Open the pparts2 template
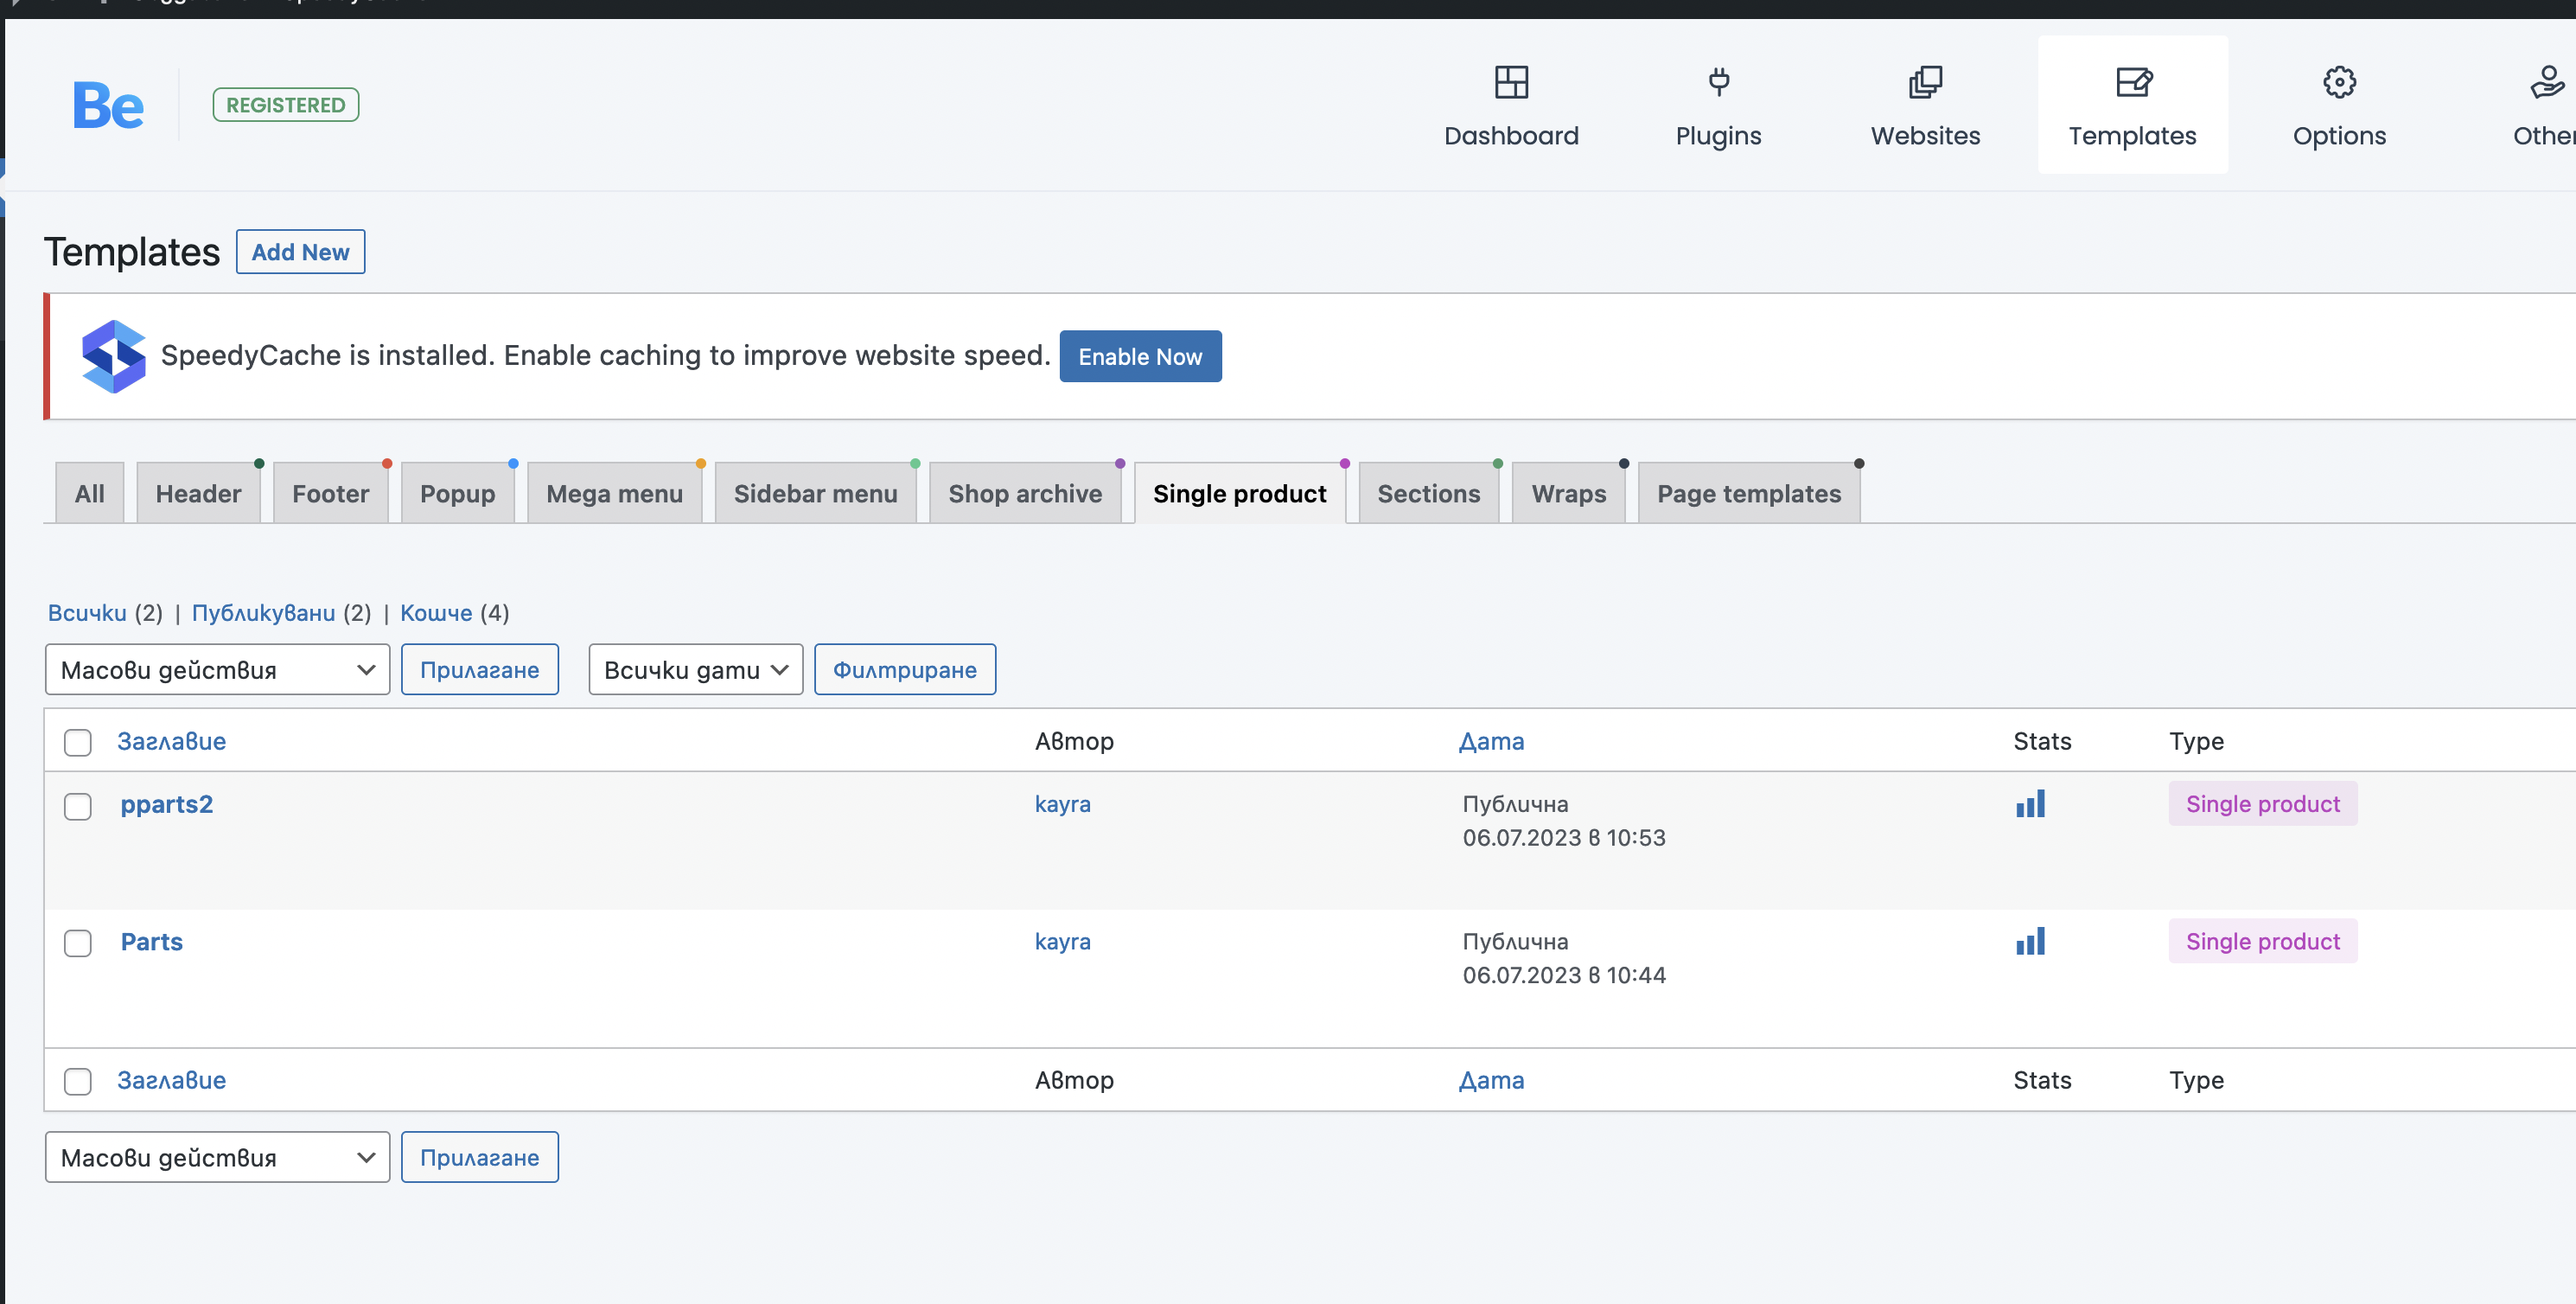Image resolution: width=2576 pixels, height=1304 pixels. click(166, 803)
